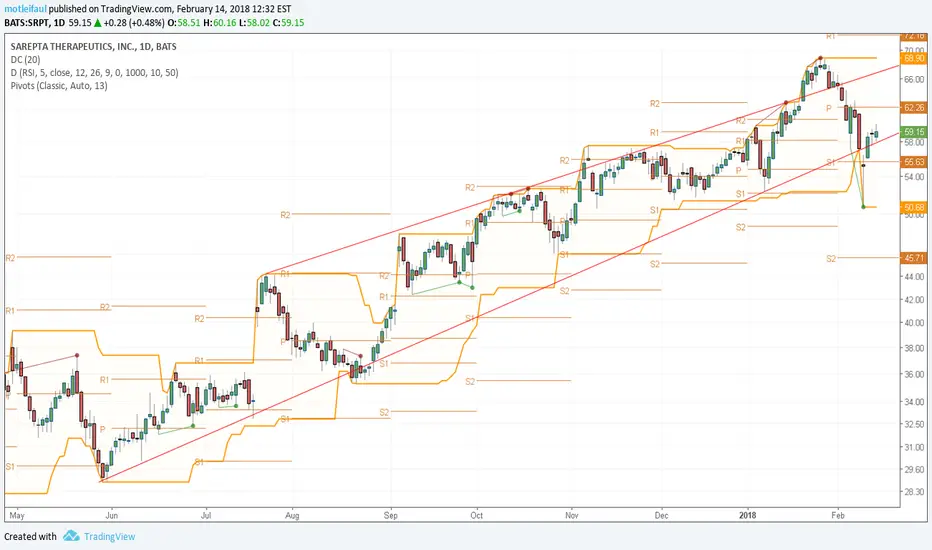This screenshot has height=550, width=932.
Task: Click the 29.60 price axis value
Action: point(914,469)
